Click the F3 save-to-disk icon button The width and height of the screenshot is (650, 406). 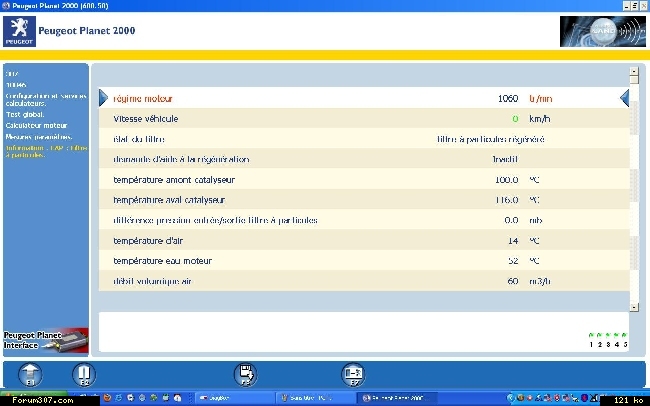pyautogui.click(x=245, y=374)
